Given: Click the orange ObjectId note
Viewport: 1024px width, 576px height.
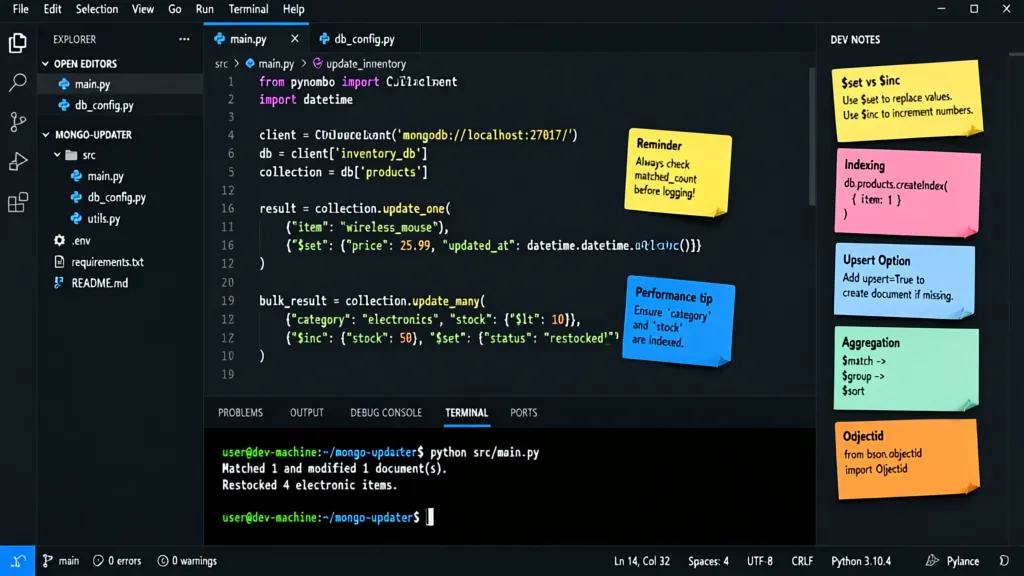Looking at the screenshot, I should point(906,460).
